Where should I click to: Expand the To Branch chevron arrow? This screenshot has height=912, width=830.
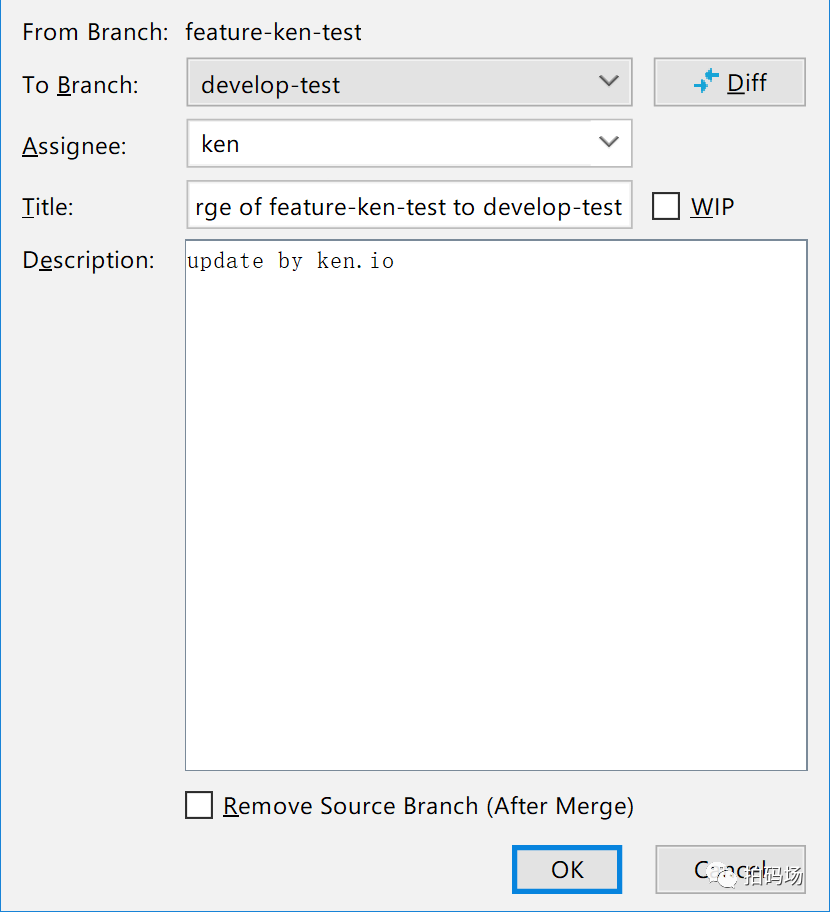pyautogui.click(x=608, y=81)
